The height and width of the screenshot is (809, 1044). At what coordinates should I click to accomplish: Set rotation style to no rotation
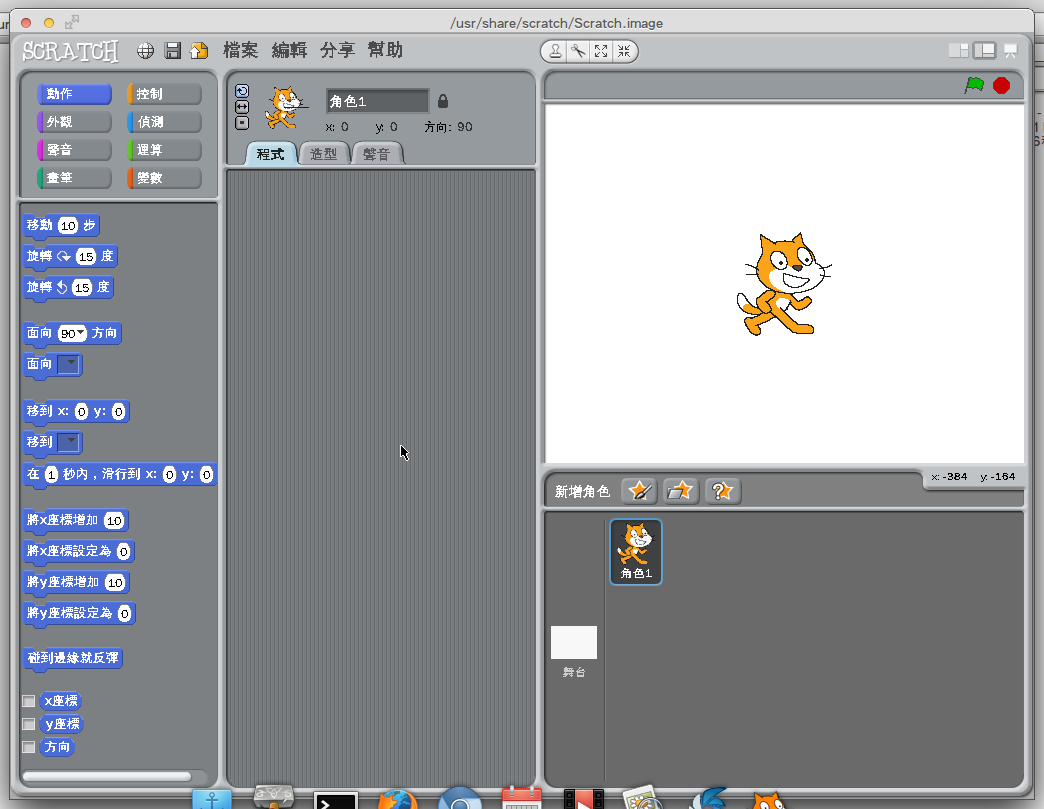point(242,123)
